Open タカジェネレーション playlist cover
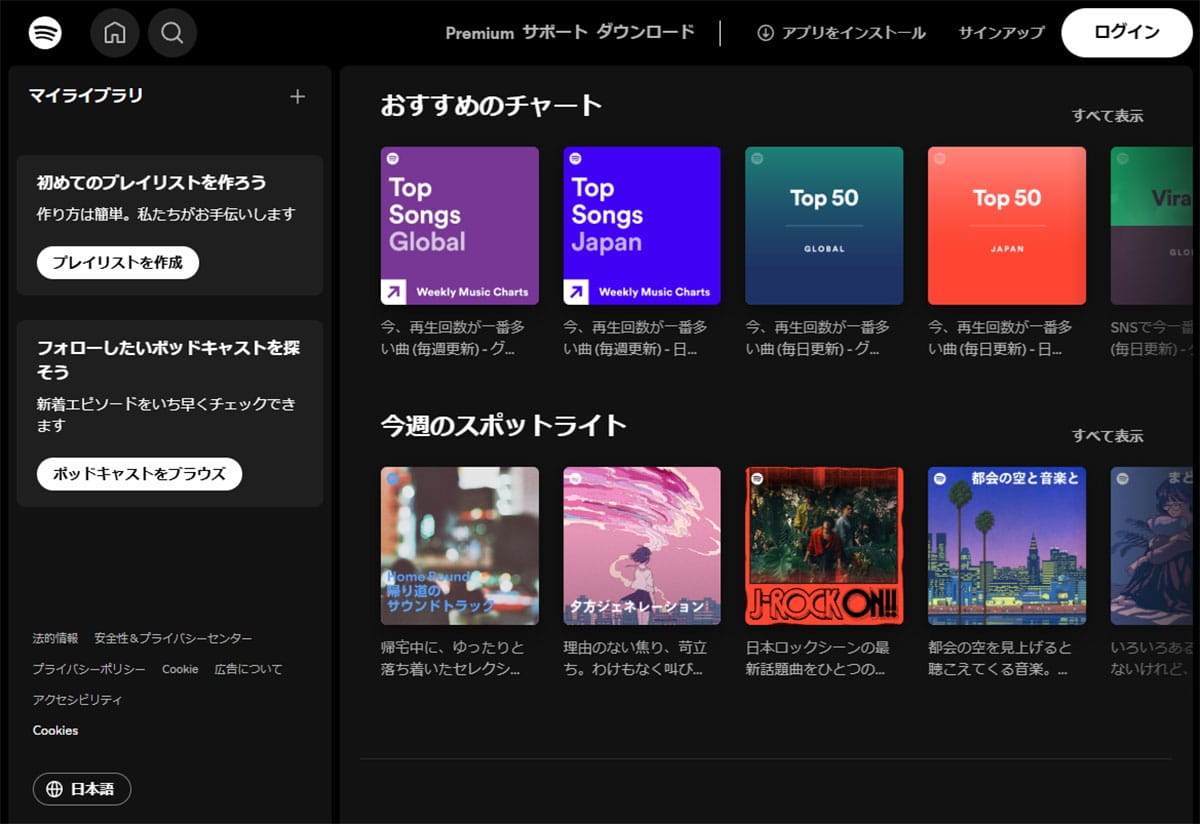1200x824 pixels. (642, 546)
